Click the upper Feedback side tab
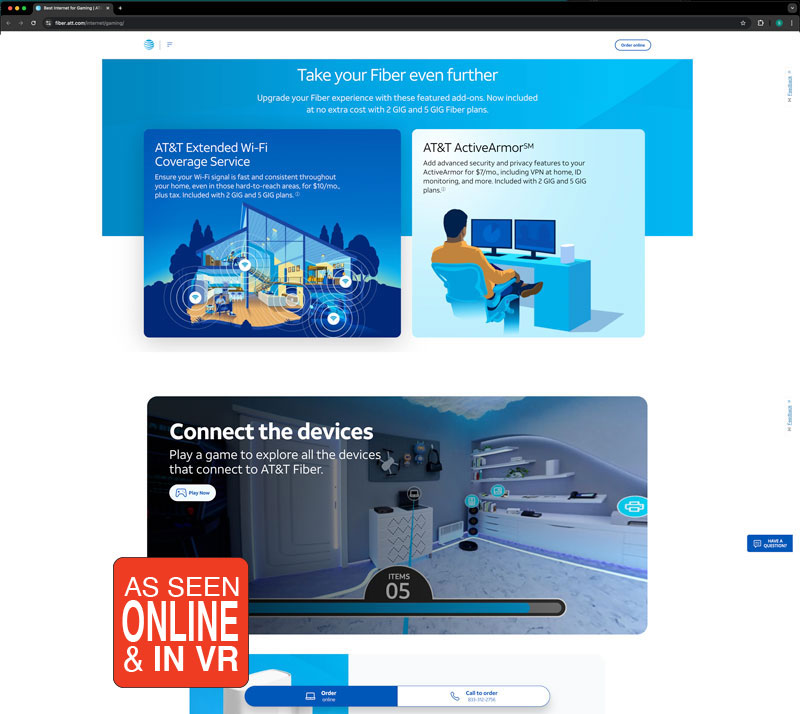The width and height of the screenshot is (800, 714). [789, 86]
